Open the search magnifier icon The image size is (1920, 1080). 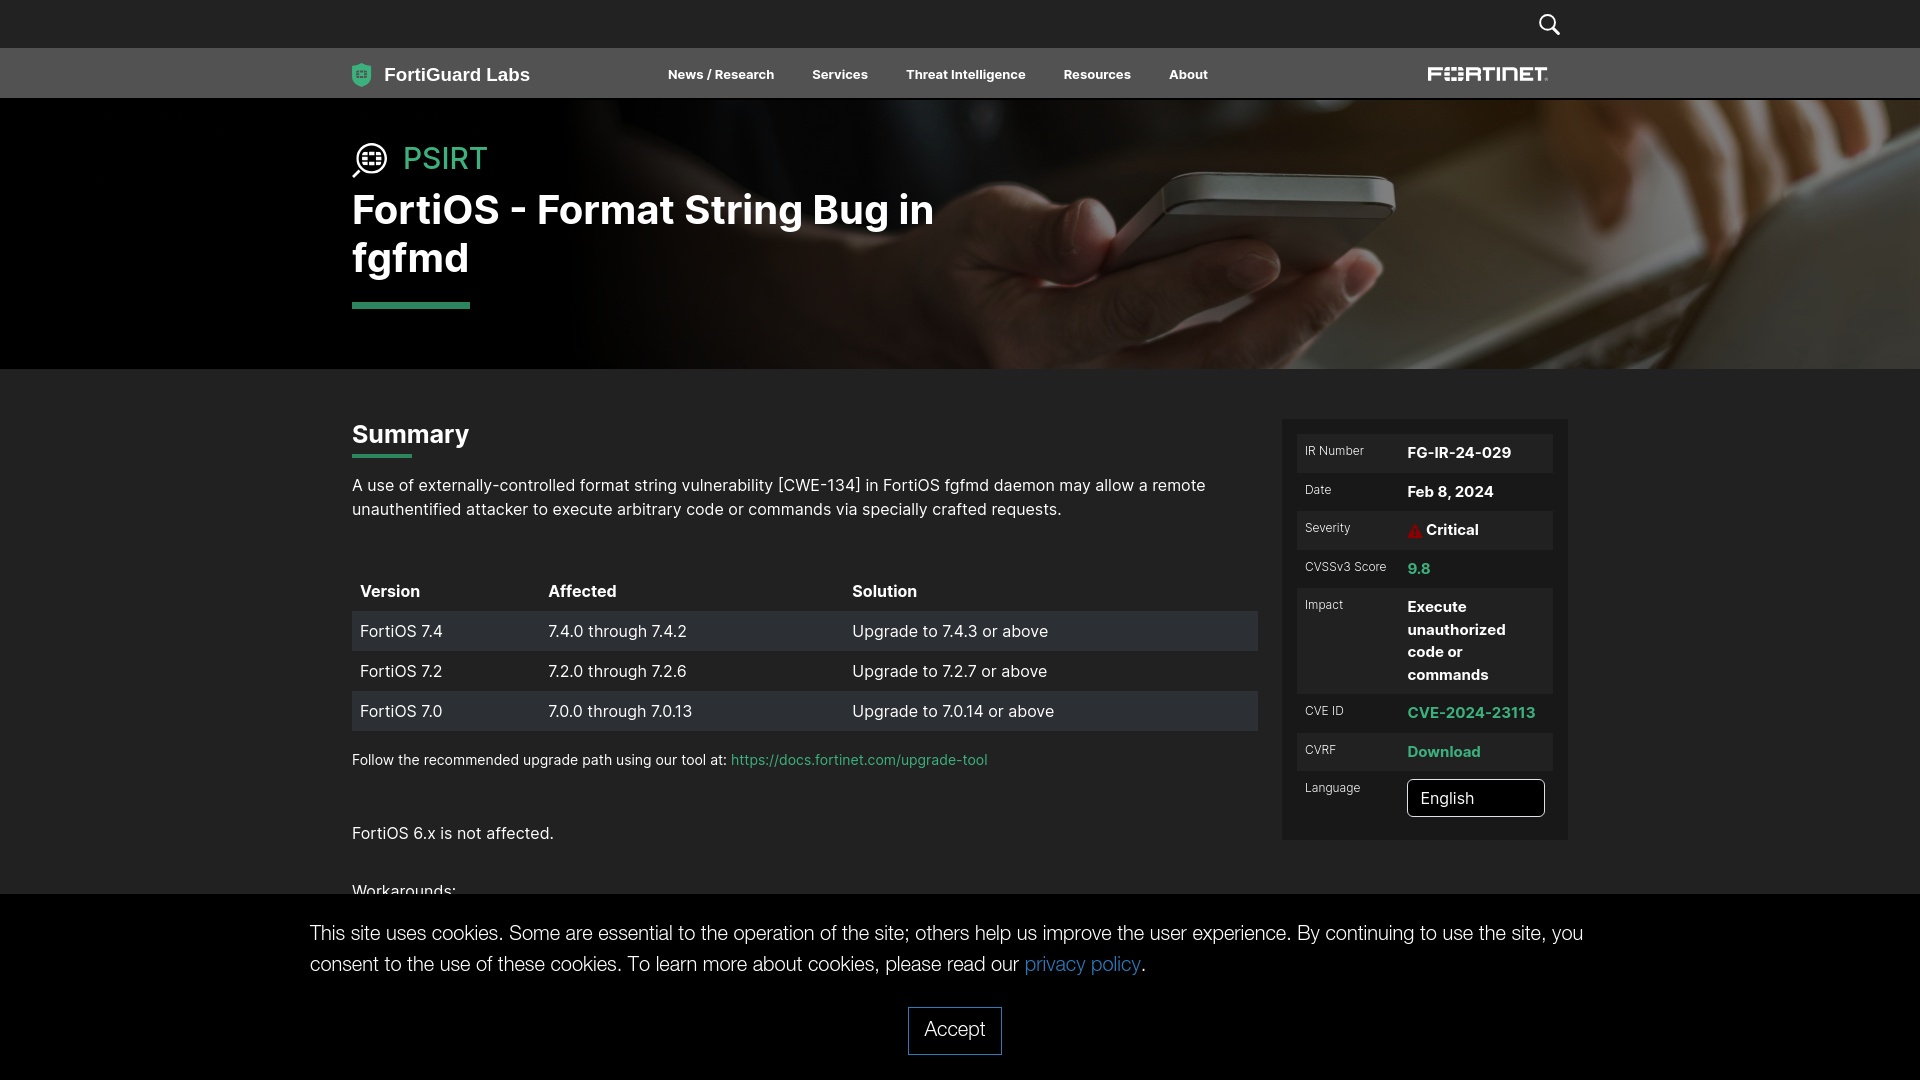tap(1549, 24)
